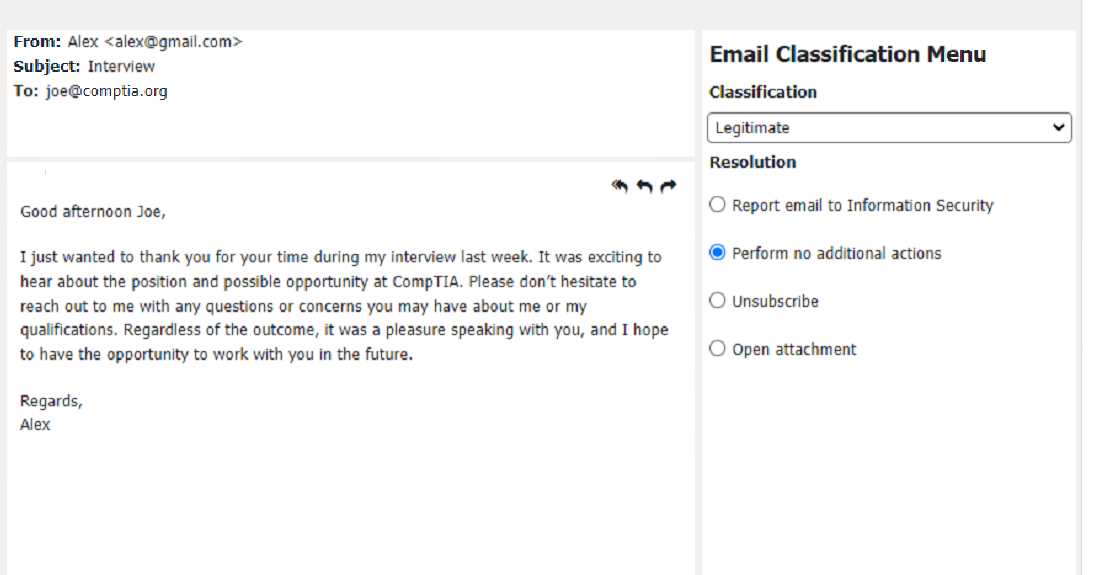Screen dimensions: 1097x575
Task: Click inside the email body paragraph
Action: tap(340, 306)
